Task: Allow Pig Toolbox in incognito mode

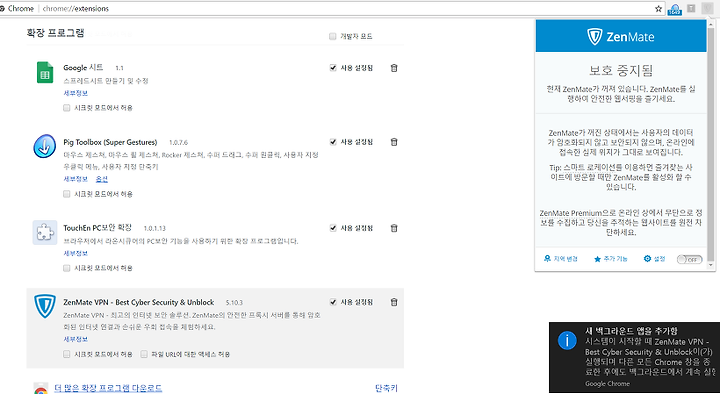Action: pos(67,194)
